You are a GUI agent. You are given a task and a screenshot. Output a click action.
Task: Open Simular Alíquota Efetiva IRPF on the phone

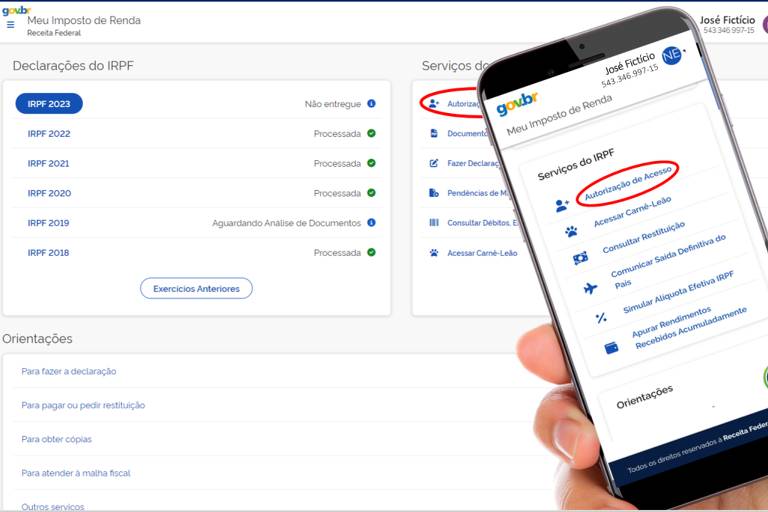click(678, 292)
